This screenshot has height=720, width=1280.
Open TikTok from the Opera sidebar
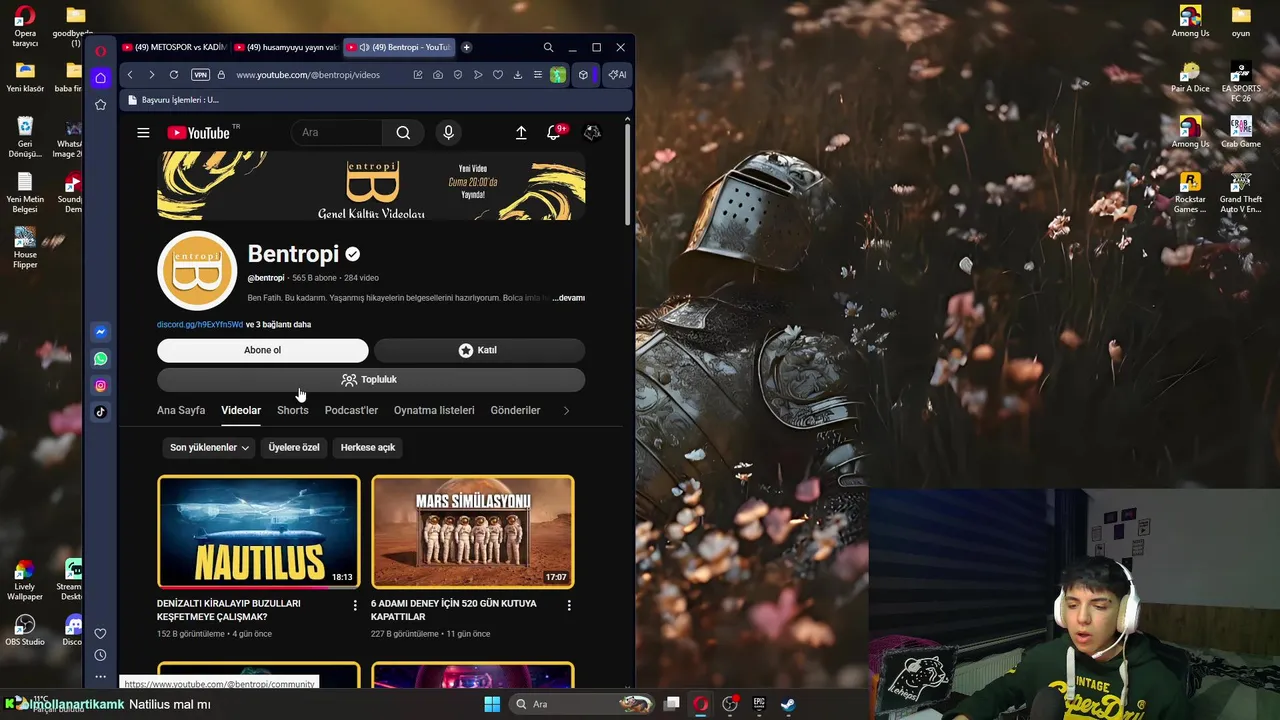[100, 411]
